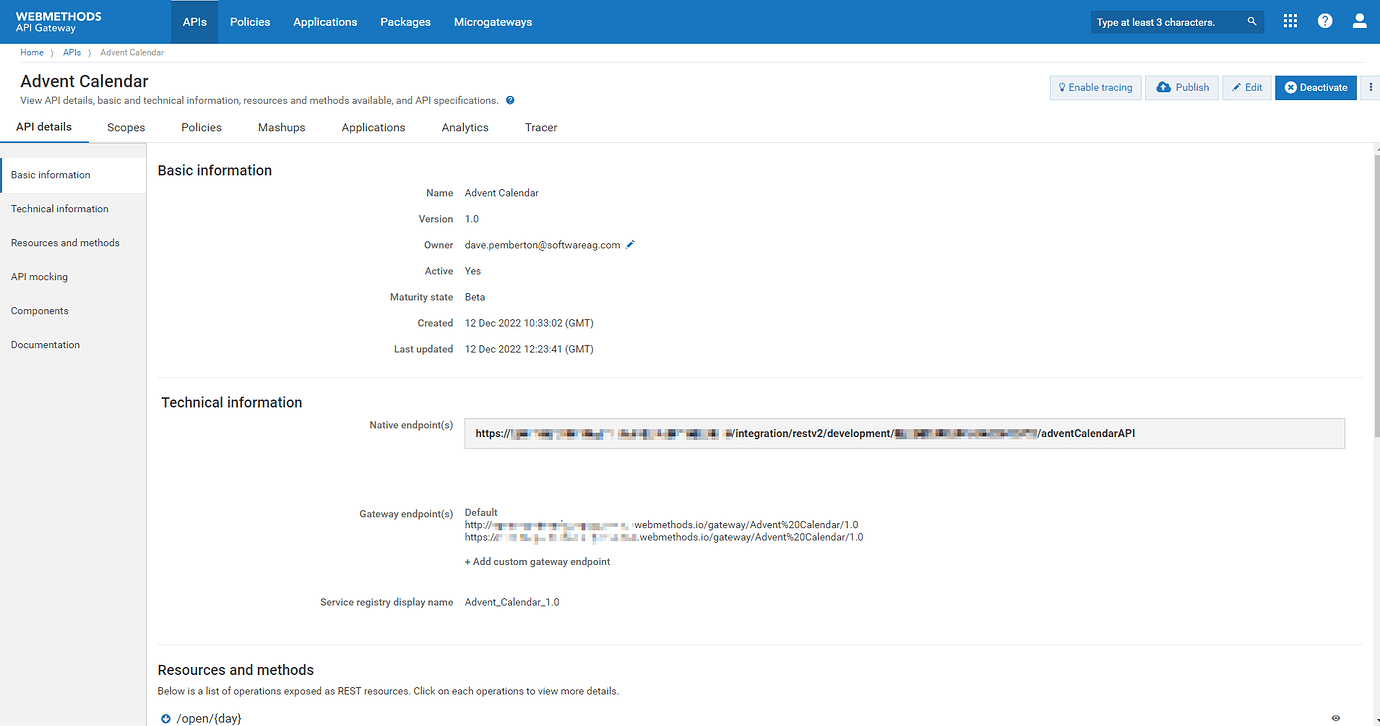
Task: Expand the /open/{day} resource
Action: pos(166,718)
